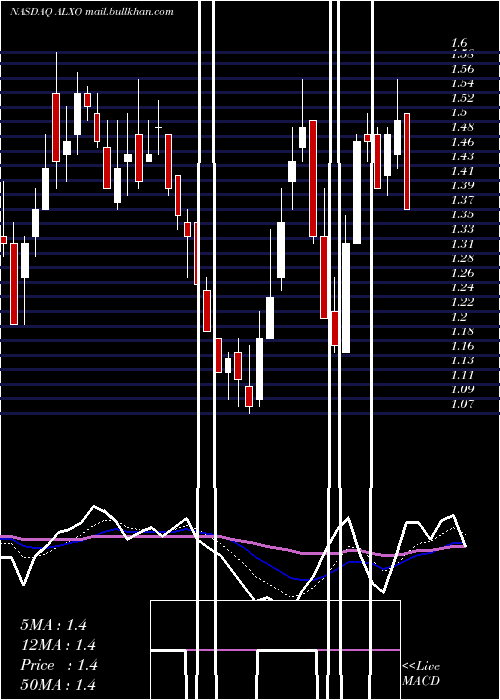This screenshot has width=500, height=700.
Task: Click the 1.13 price axis label
Action: (462, 360)
